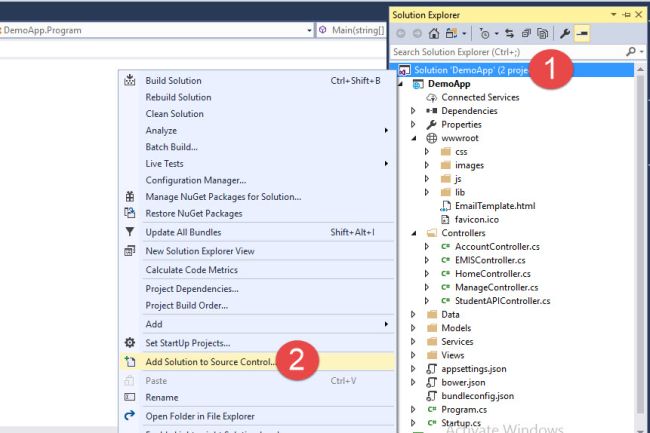The image size is (650, 433).
Task: Expand the js folder arrow
Action: click(x=427, y=179)
